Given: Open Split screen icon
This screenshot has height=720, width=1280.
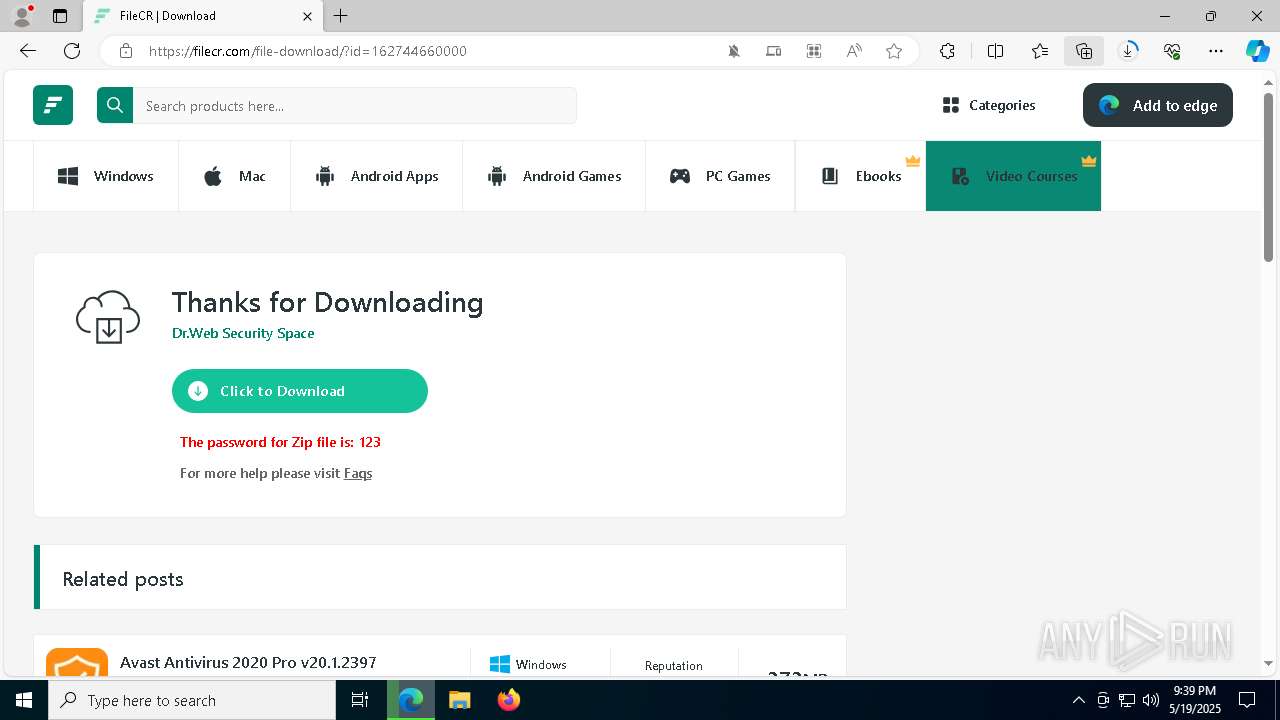Looking at the screenshot, I should pyautogui.click(x=995, y=51).
